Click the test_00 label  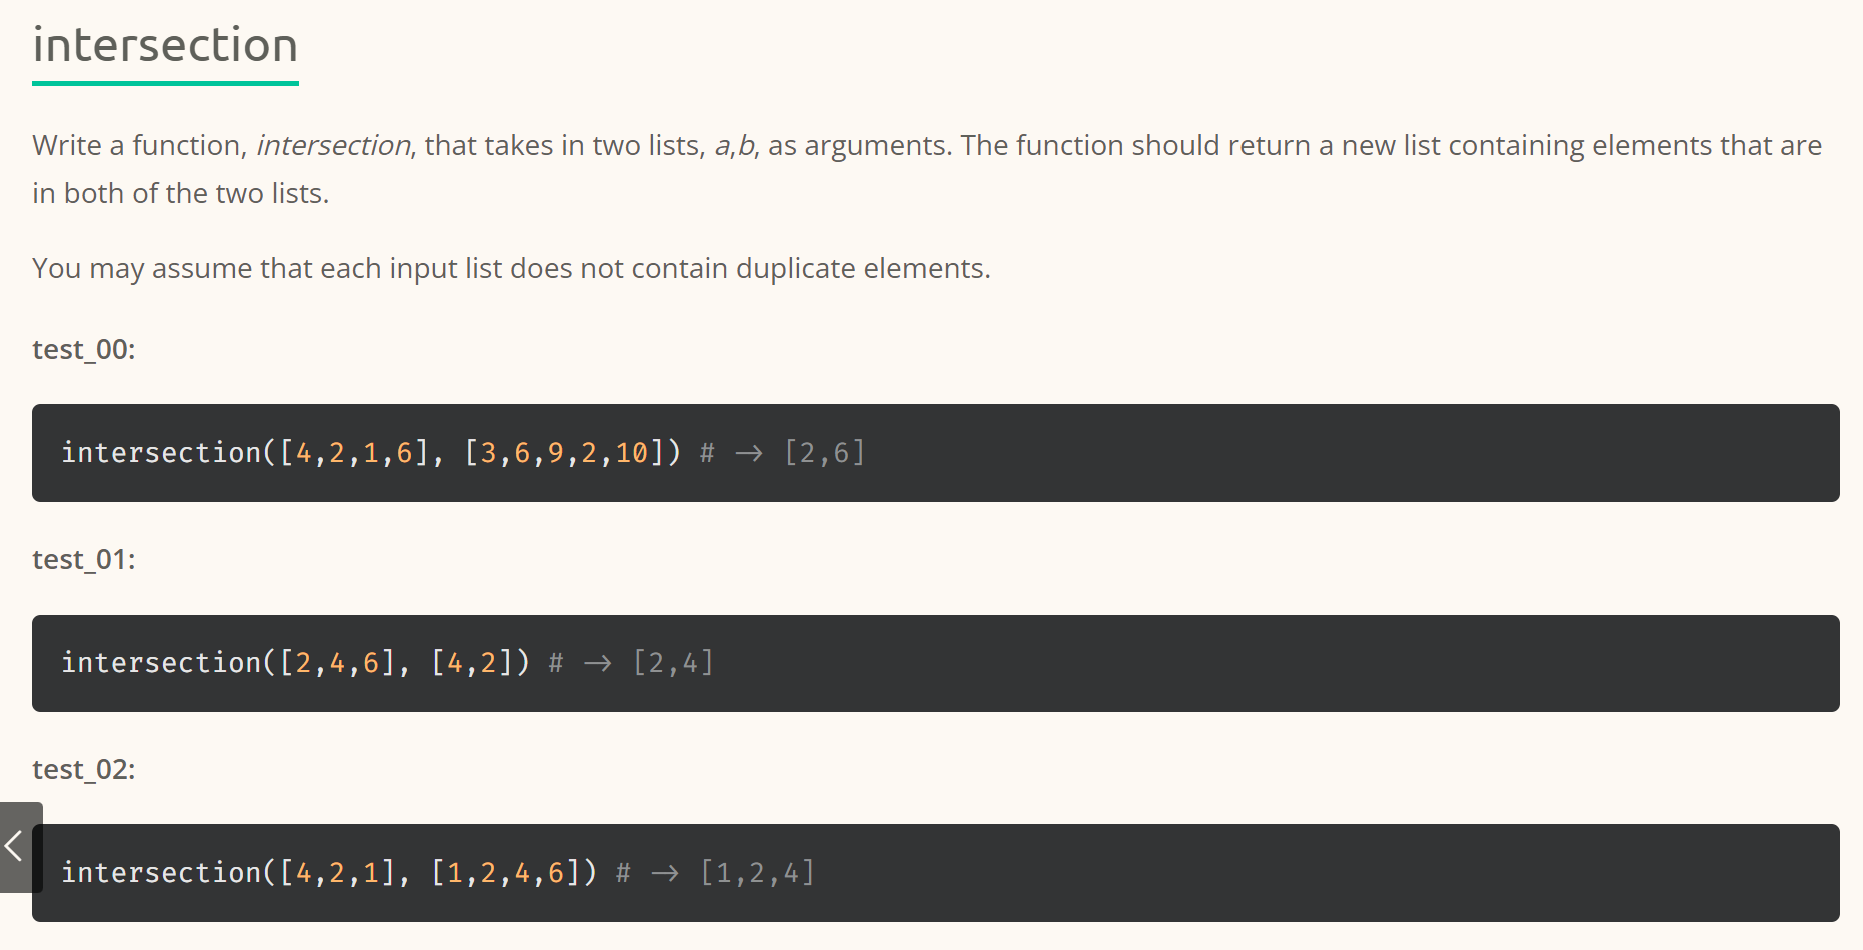point(84,350)
